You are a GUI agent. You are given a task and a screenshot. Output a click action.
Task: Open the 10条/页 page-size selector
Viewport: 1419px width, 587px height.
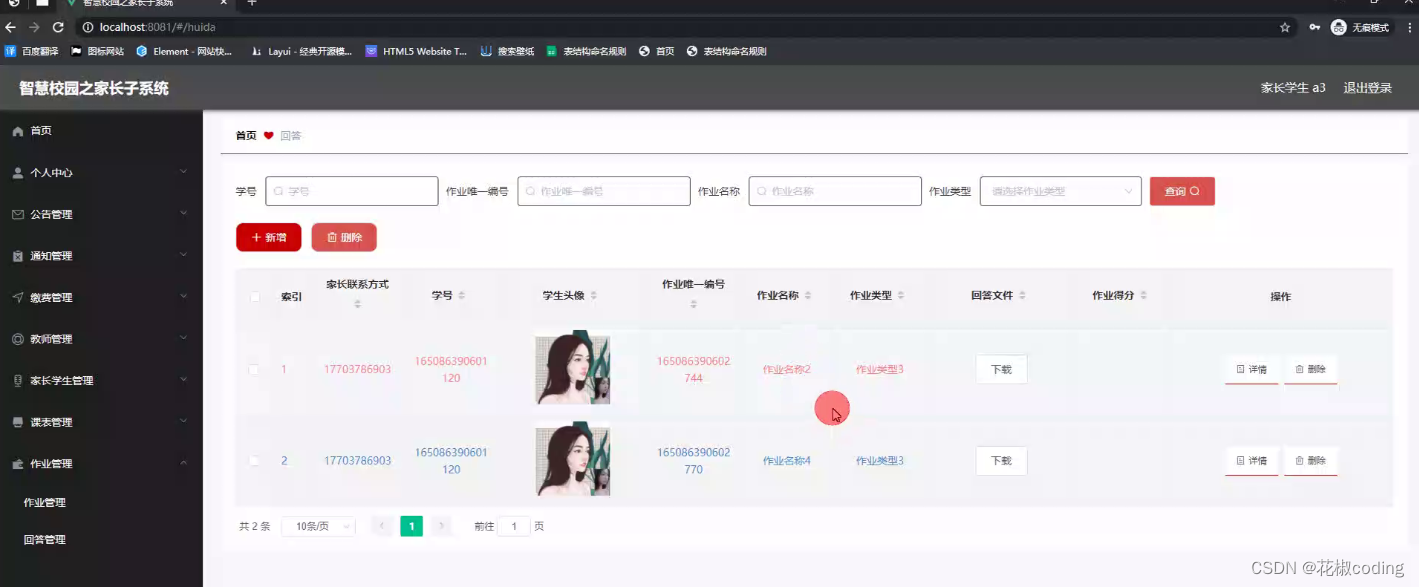317,525
